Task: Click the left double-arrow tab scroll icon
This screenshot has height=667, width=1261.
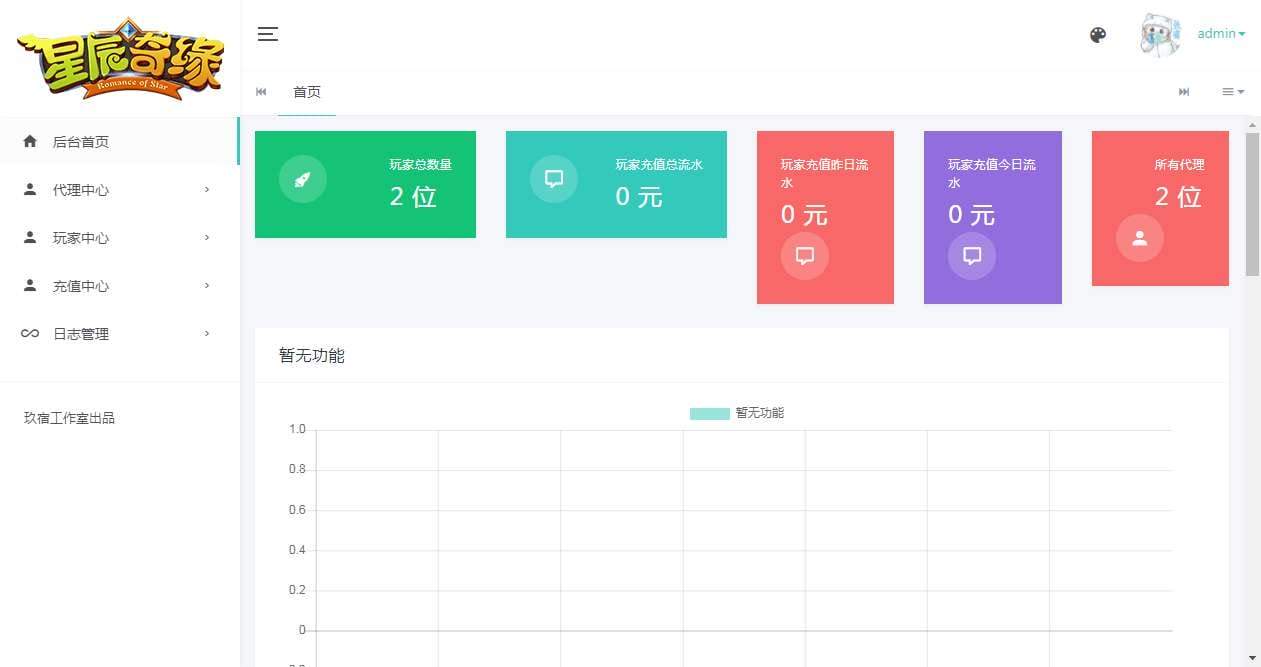Action: [x=261, y=92]
